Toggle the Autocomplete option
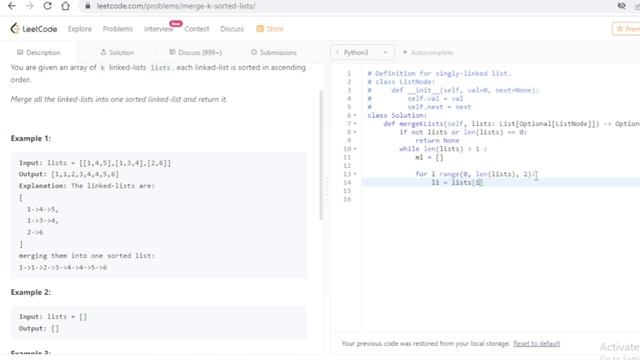The width and height of the screenshot is (640, 360). tap(428, 52)
